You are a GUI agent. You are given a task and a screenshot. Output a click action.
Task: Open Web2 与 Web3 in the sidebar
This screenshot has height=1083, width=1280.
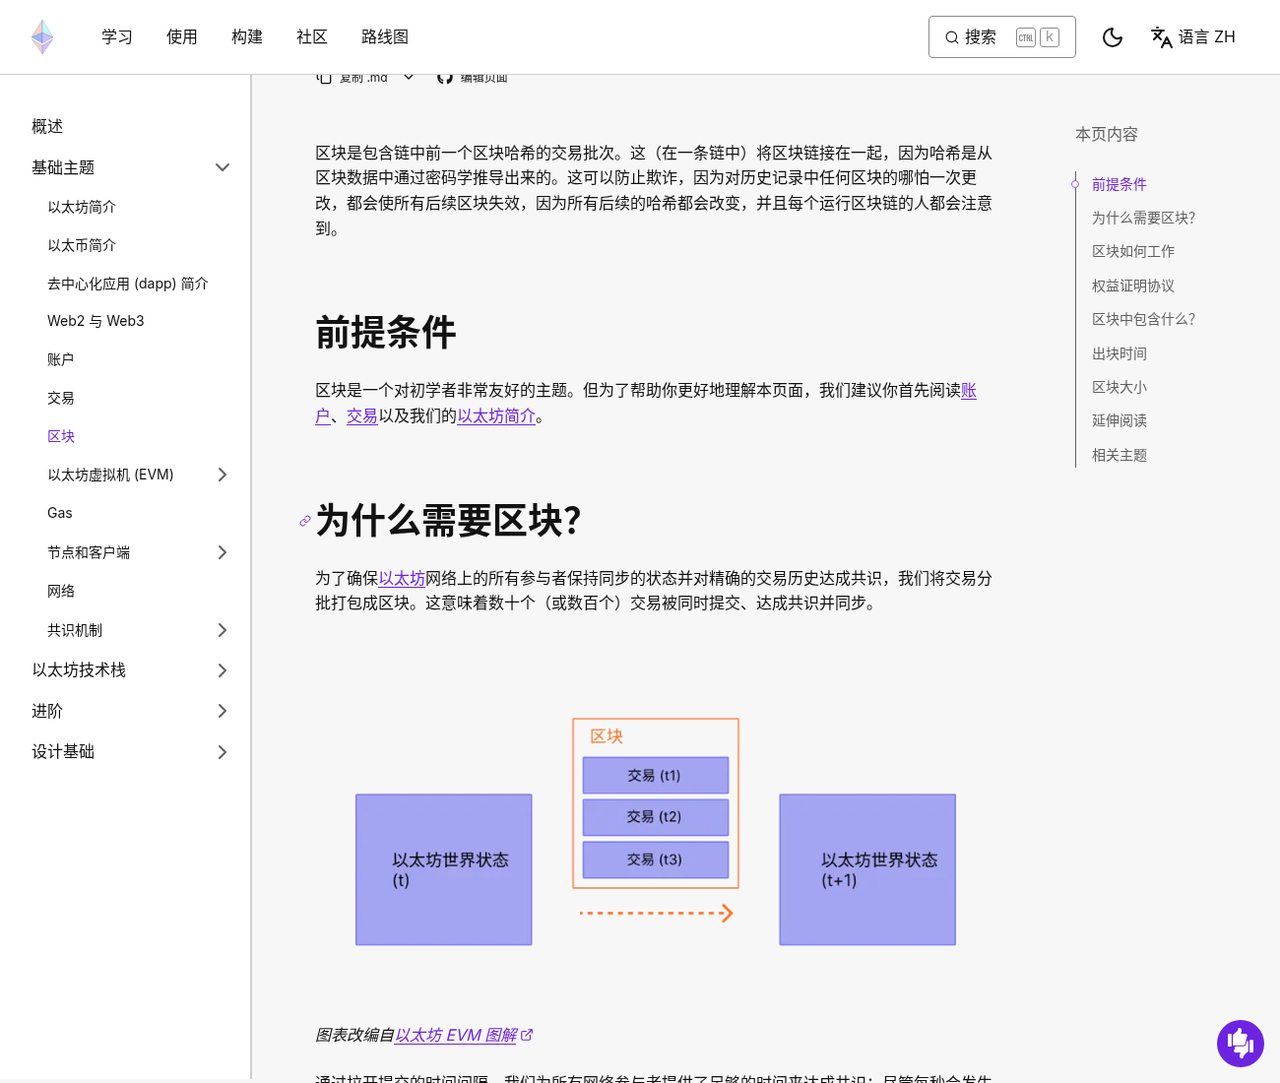(x=96, y=321)
